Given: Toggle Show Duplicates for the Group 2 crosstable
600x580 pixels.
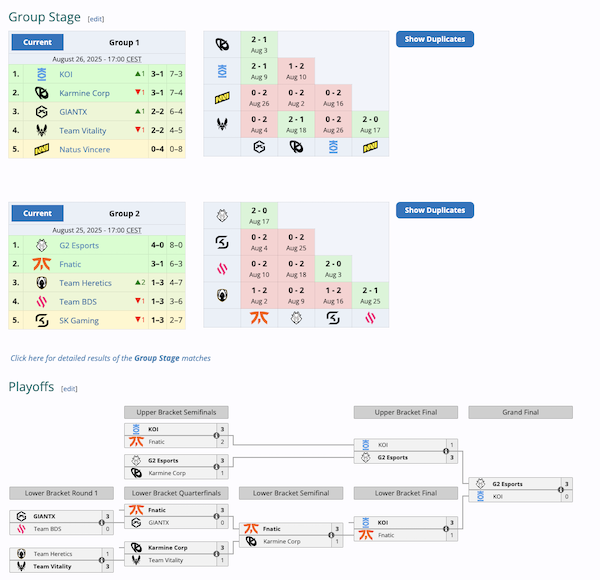Looking at the screenshot, I should click(434, 210).
